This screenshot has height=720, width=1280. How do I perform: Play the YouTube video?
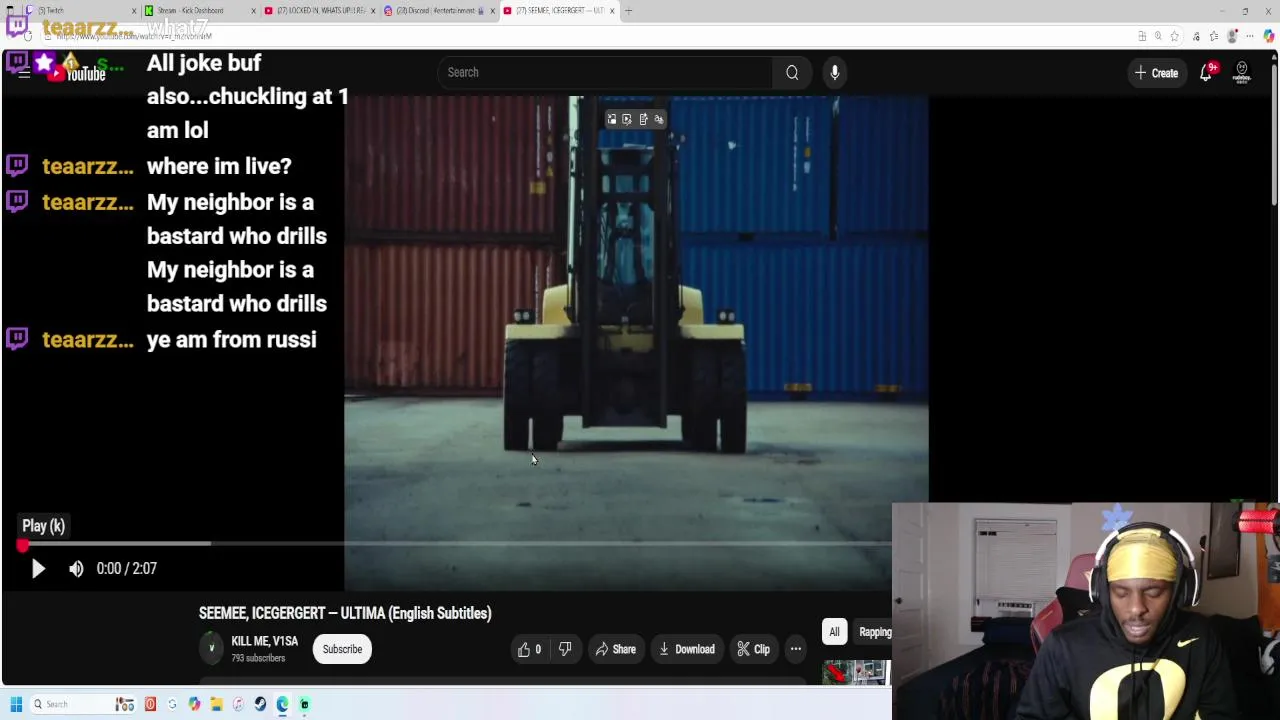(38, 568)
